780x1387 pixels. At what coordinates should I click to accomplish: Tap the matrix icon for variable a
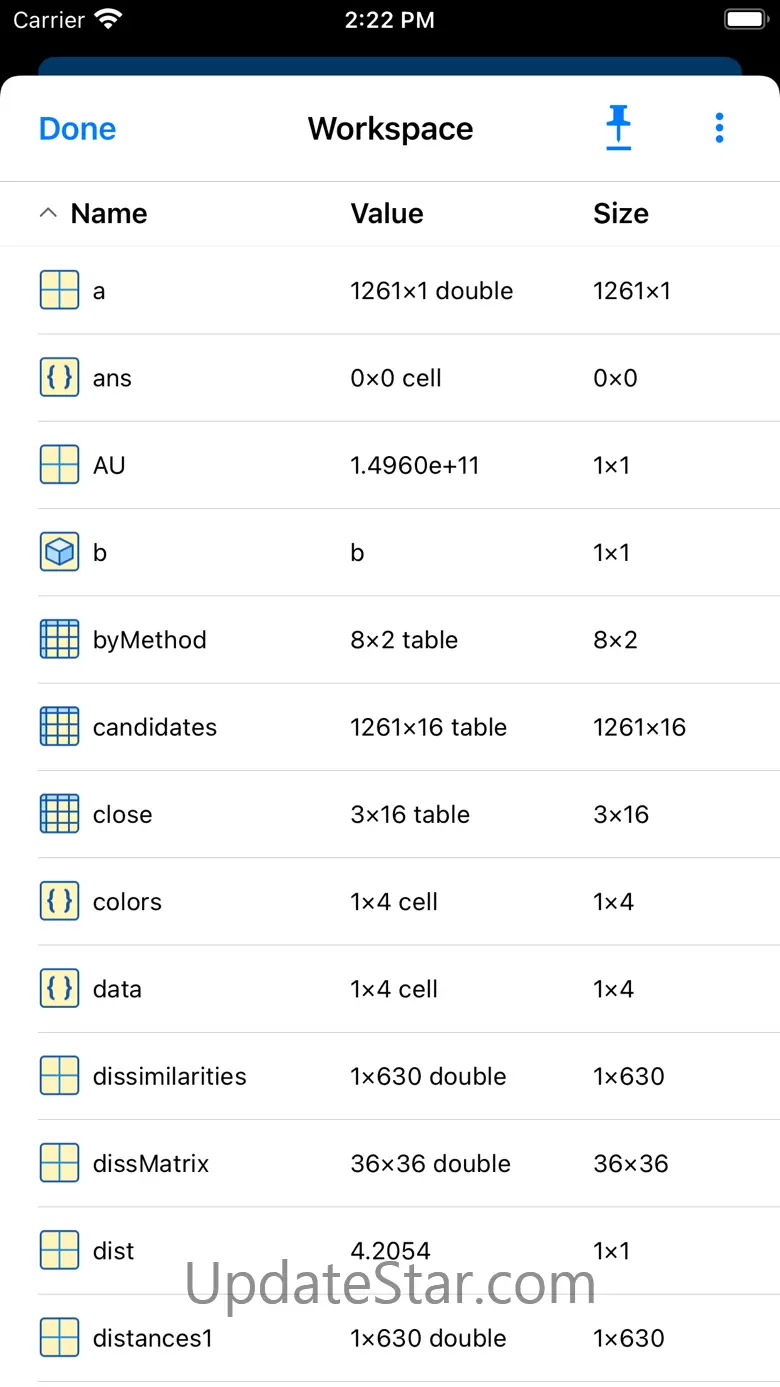coord(60,290)
